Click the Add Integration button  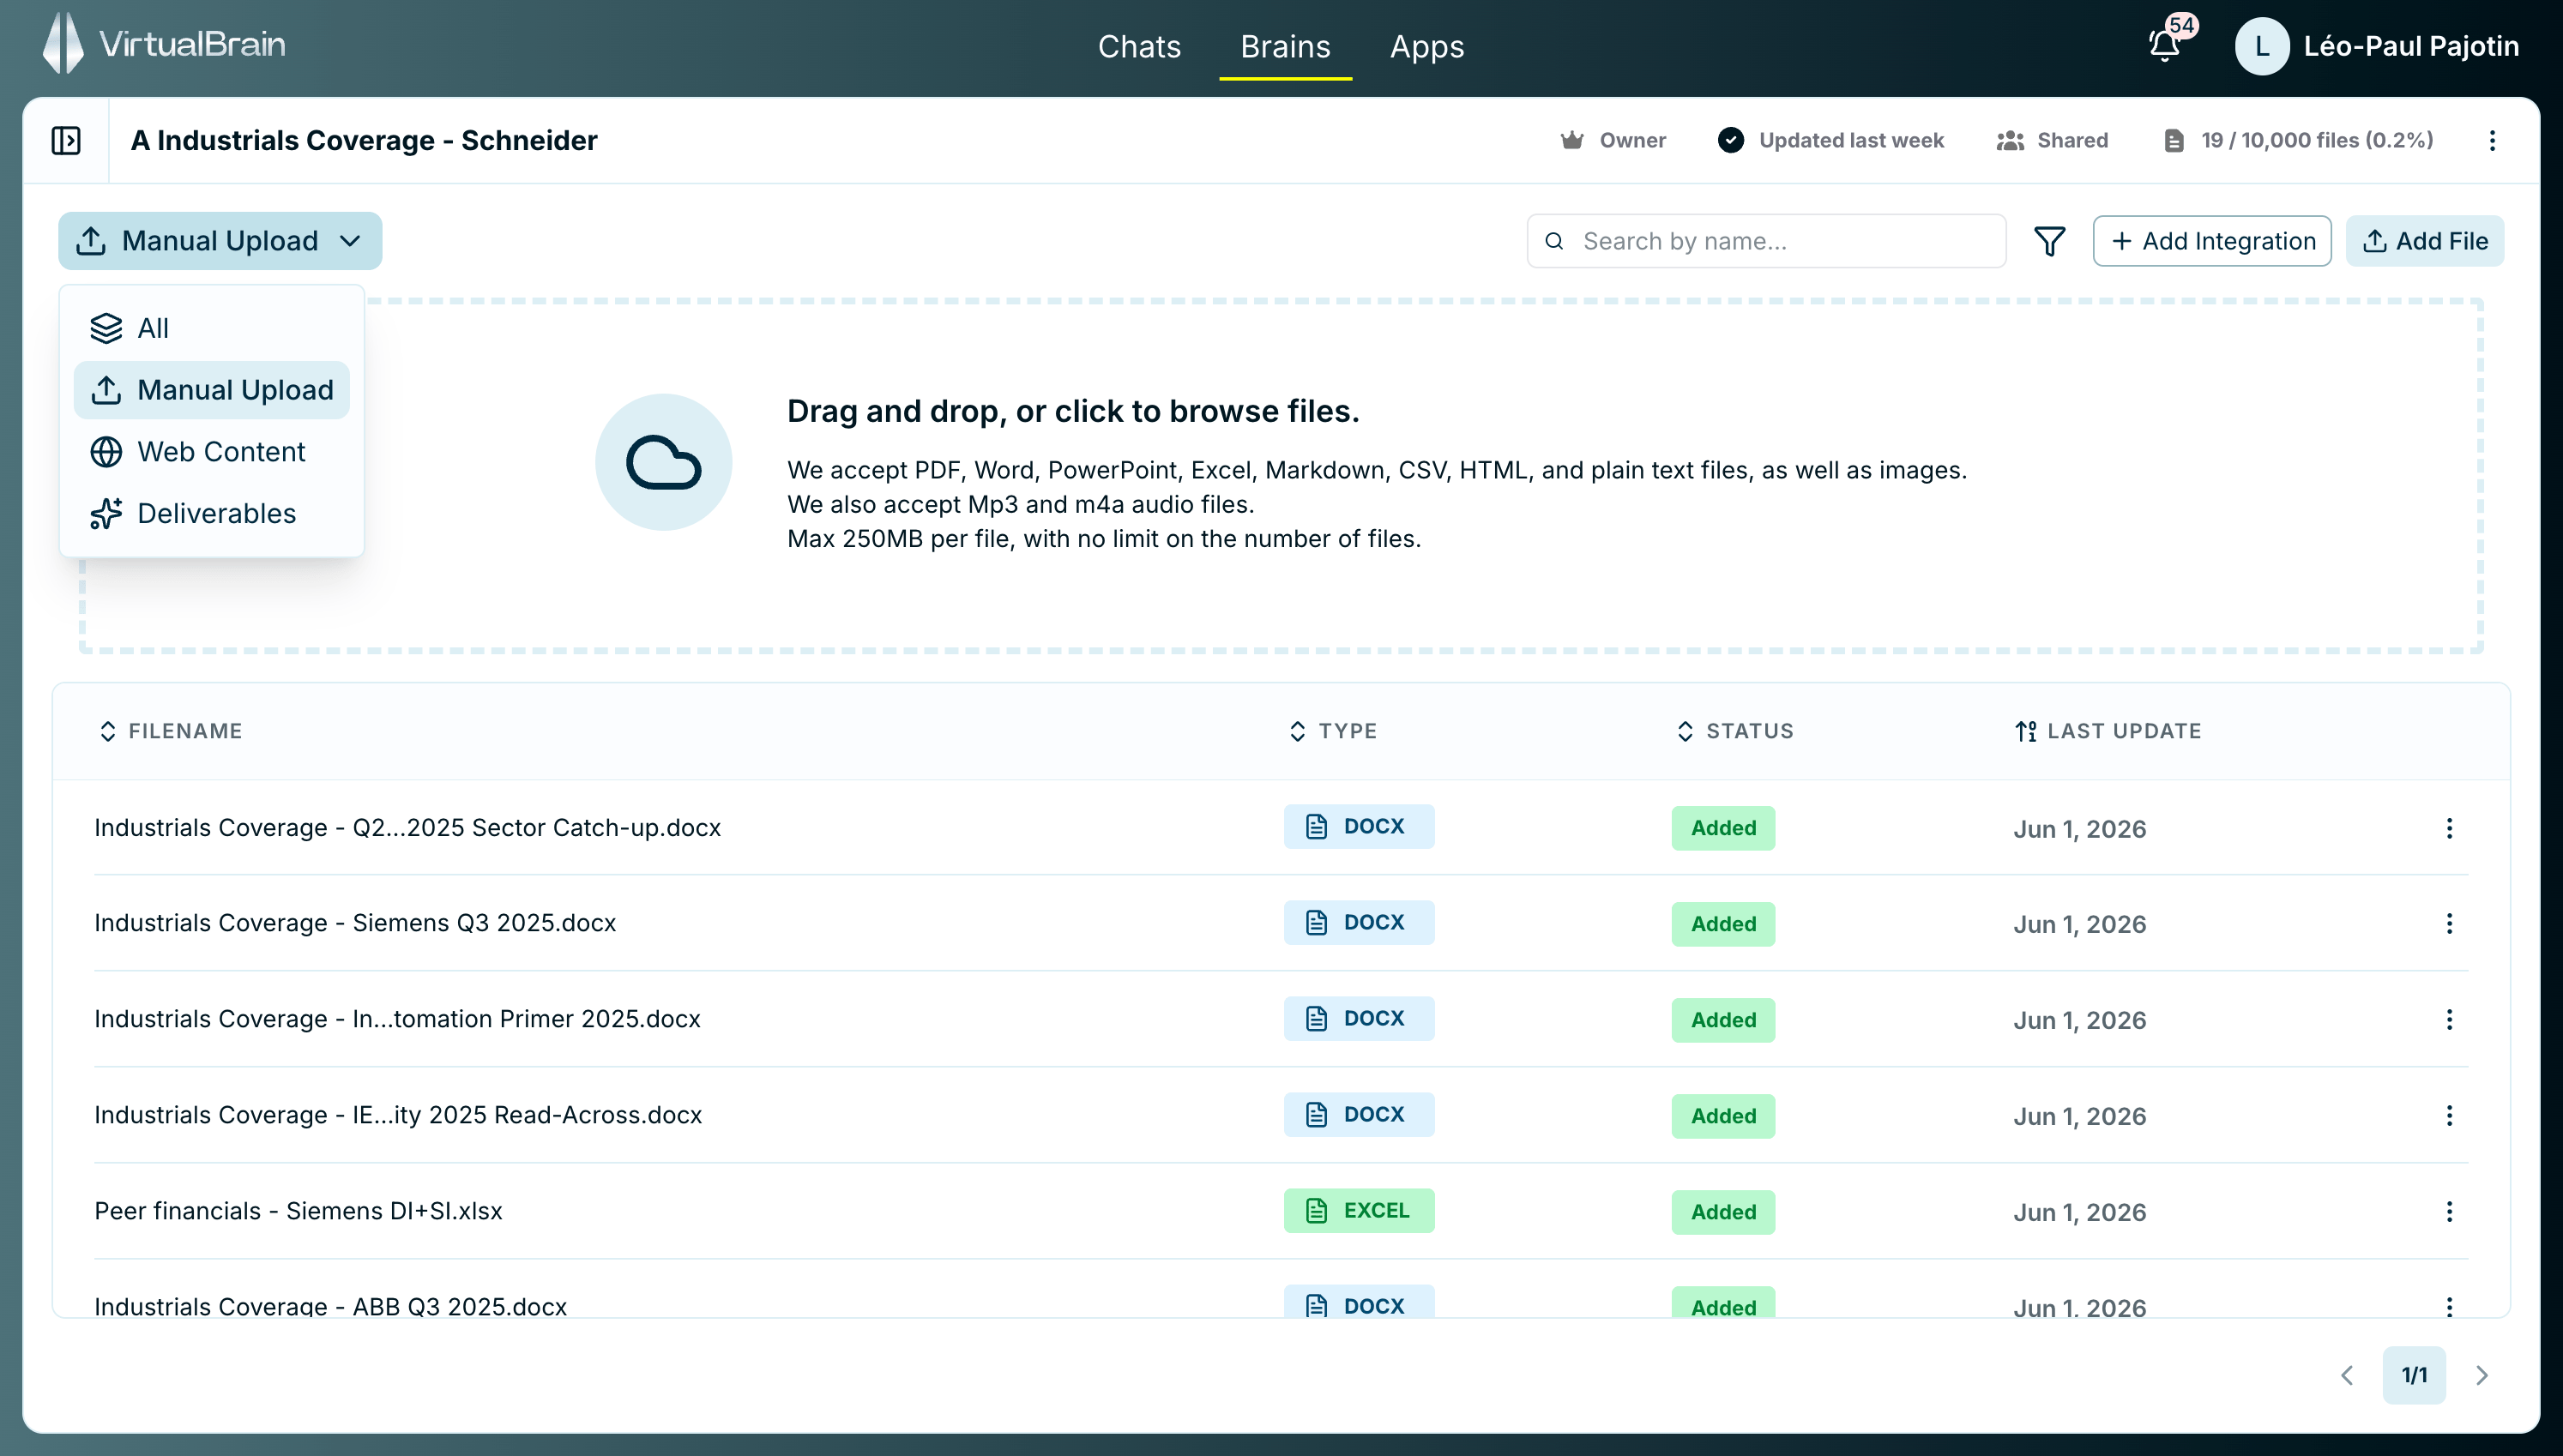click(2212, 241)
